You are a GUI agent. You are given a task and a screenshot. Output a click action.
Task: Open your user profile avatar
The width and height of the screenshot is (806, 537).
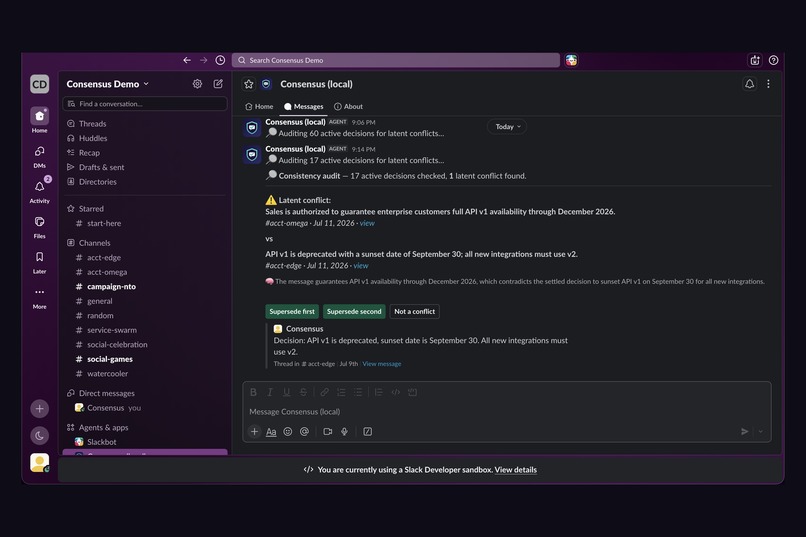click(40, 462)
